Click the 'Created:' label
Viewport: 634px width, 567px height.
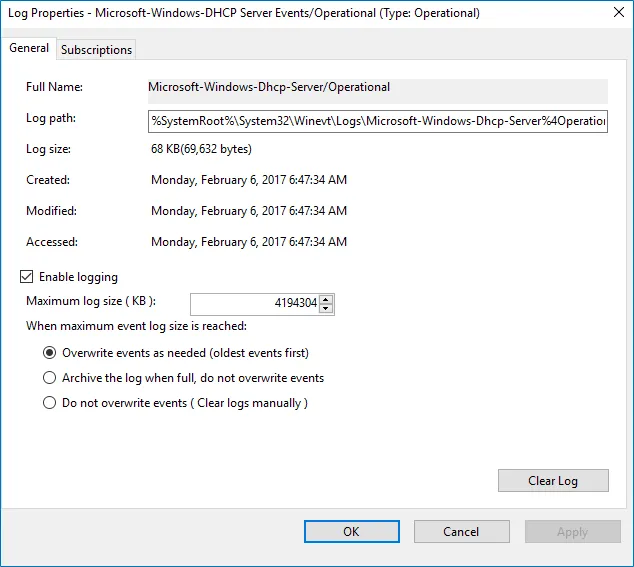click(x=48, y=180)
